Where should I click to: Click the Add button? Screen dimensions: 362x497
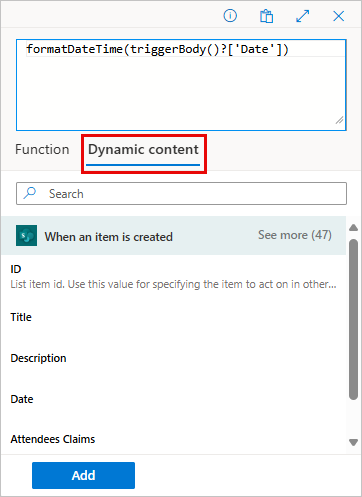coord(83,475)
